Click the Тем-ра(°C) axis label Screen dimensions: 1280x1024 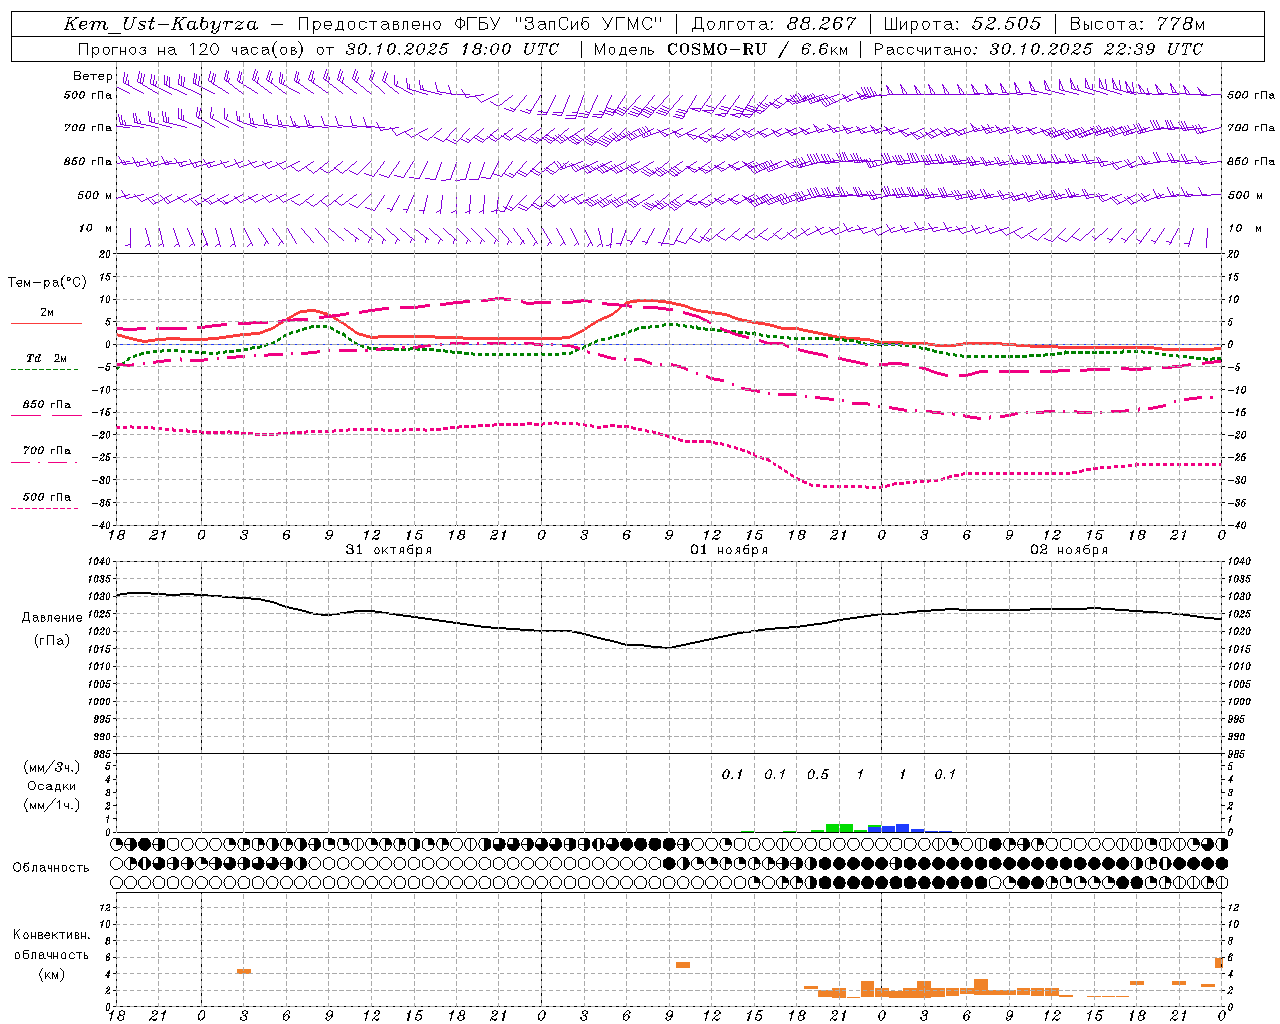point(47,283)
